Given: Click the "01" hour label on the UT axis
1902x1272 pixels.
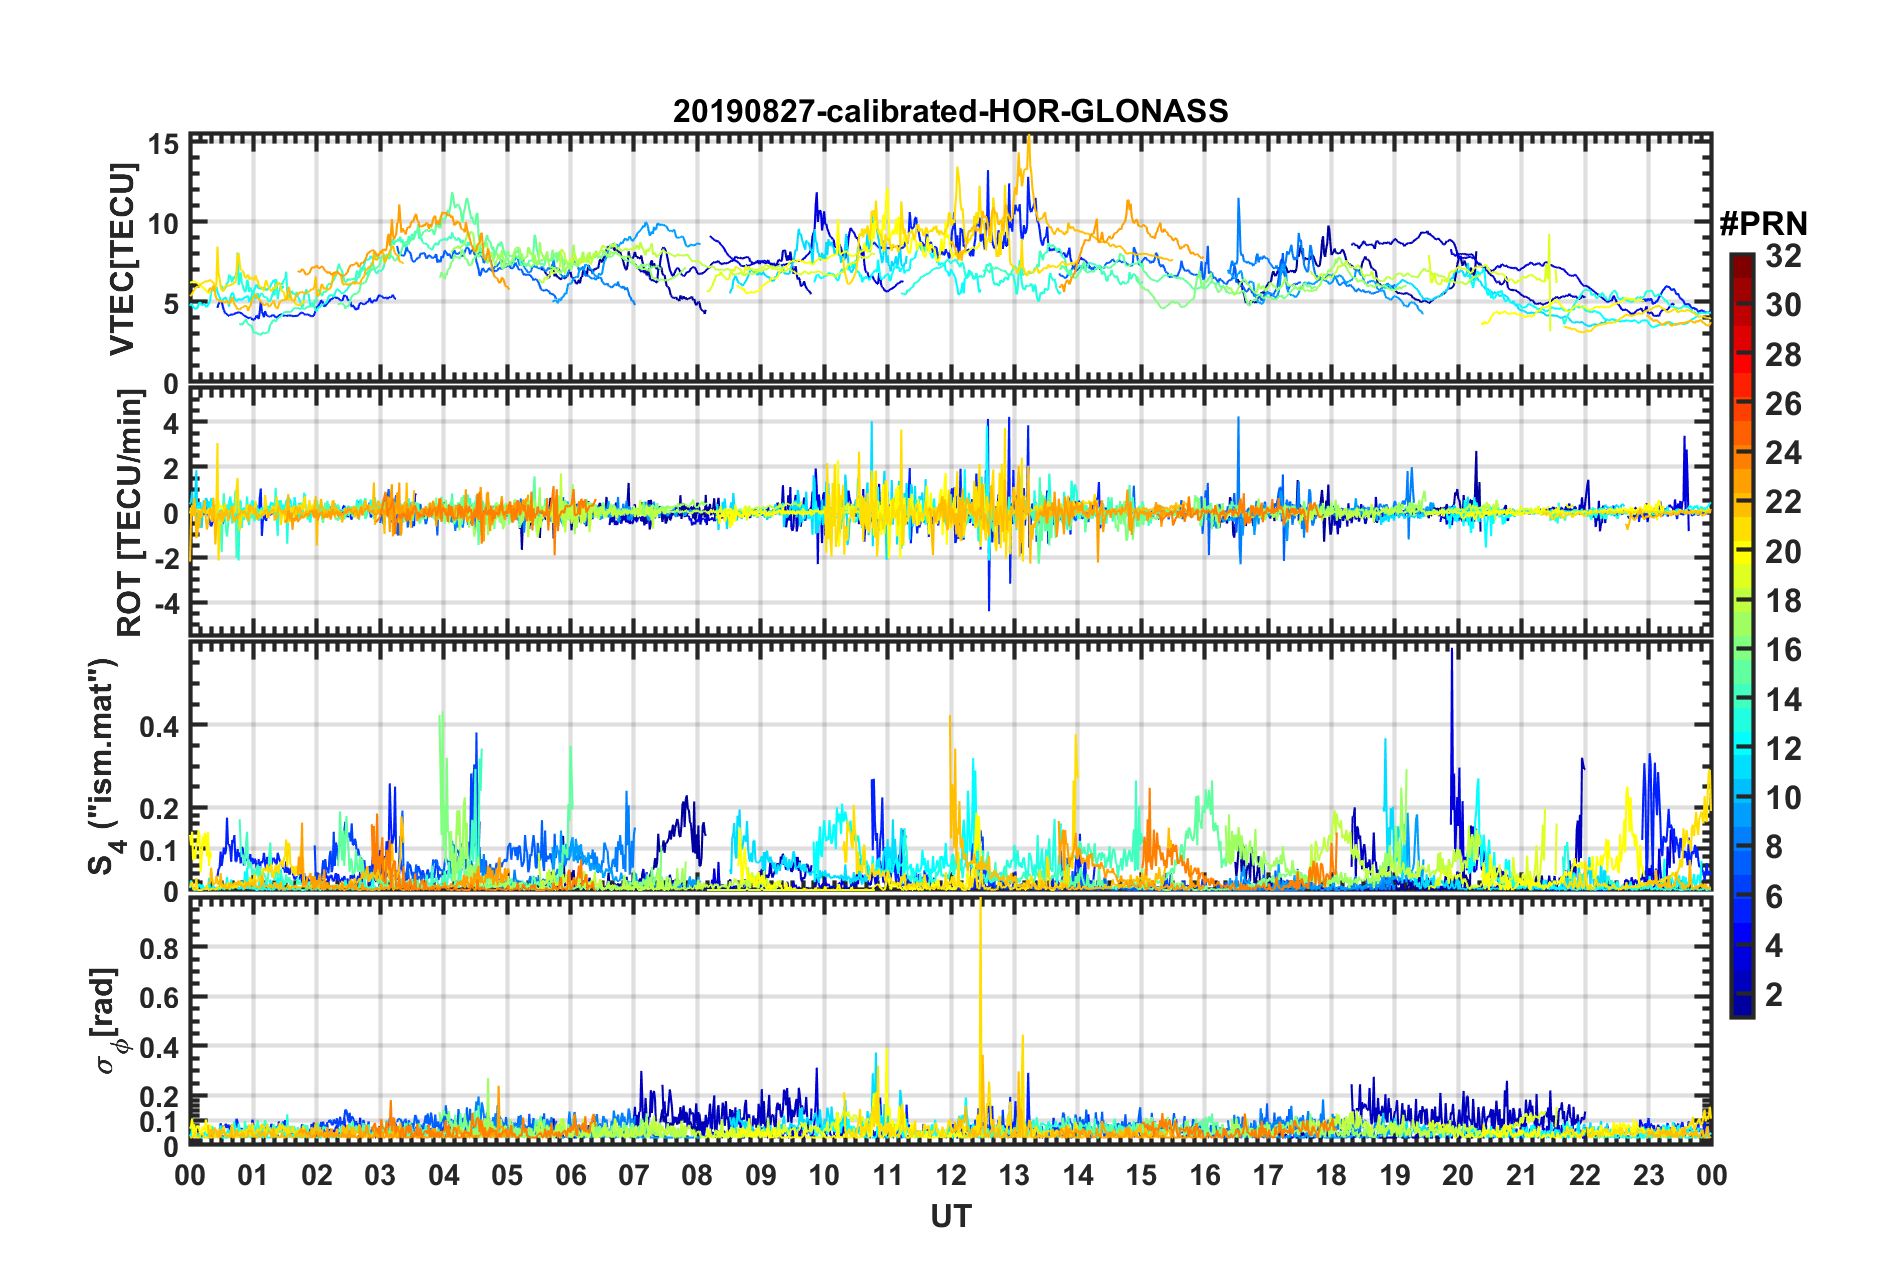Looking at the screenshot, I should click(x=253, y=1175).
